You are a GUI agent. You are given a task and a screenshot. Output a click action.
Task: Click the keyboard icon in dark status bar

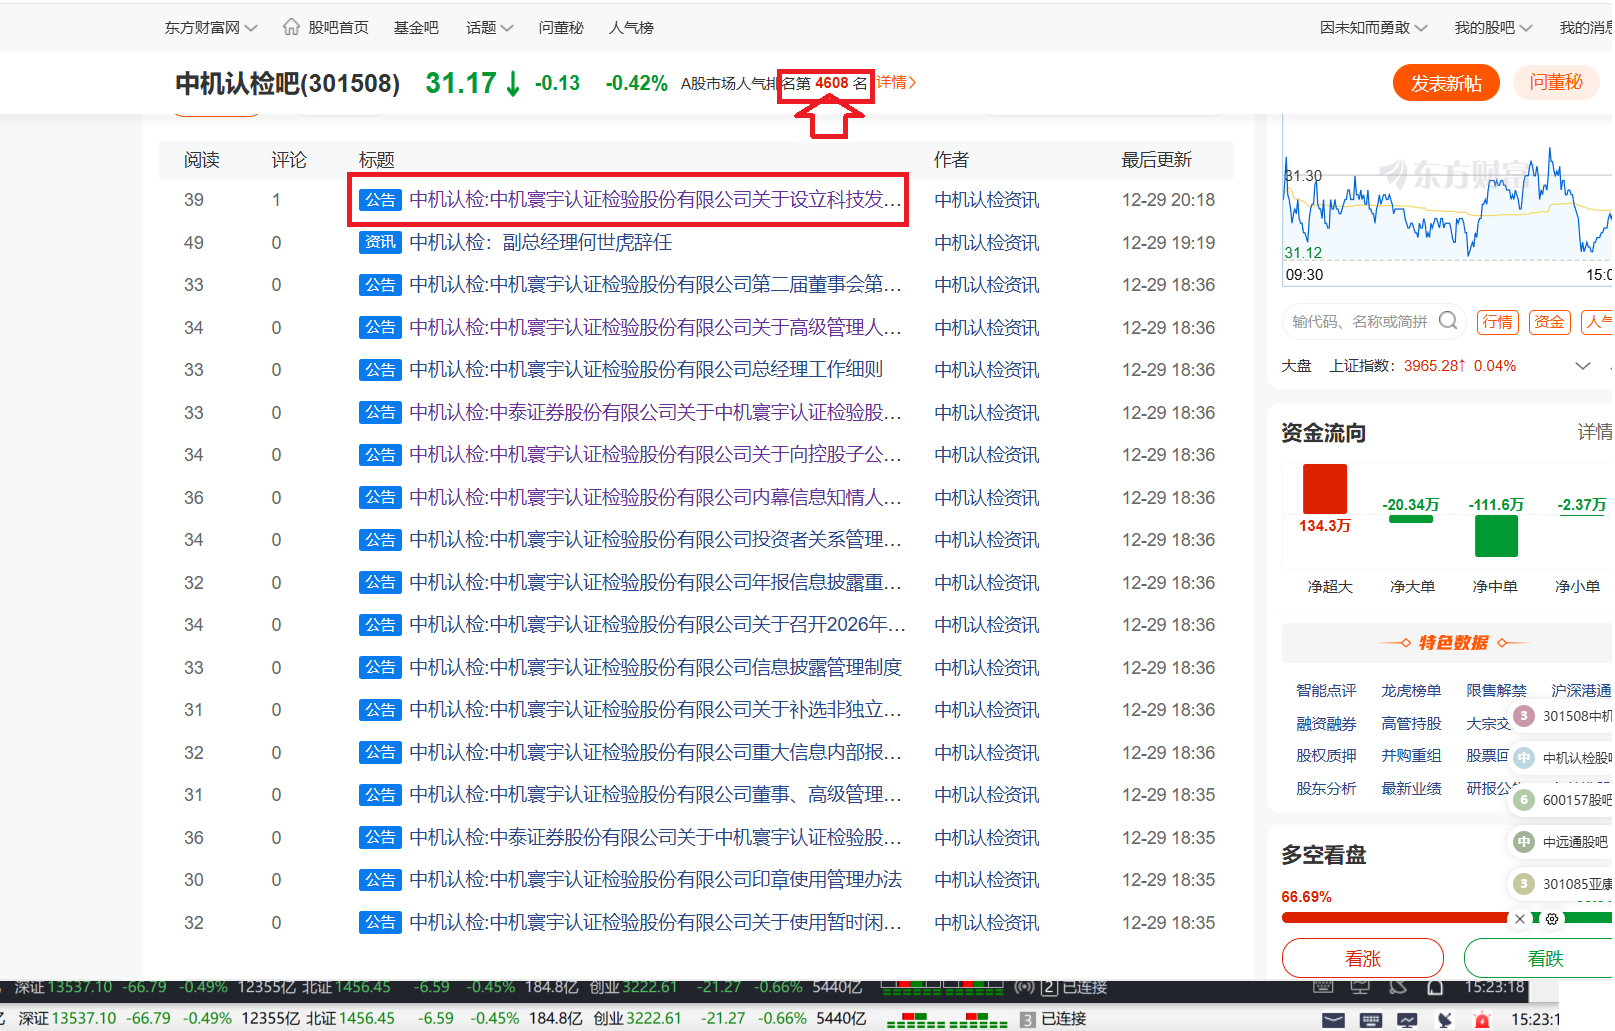coord(1323,988)
